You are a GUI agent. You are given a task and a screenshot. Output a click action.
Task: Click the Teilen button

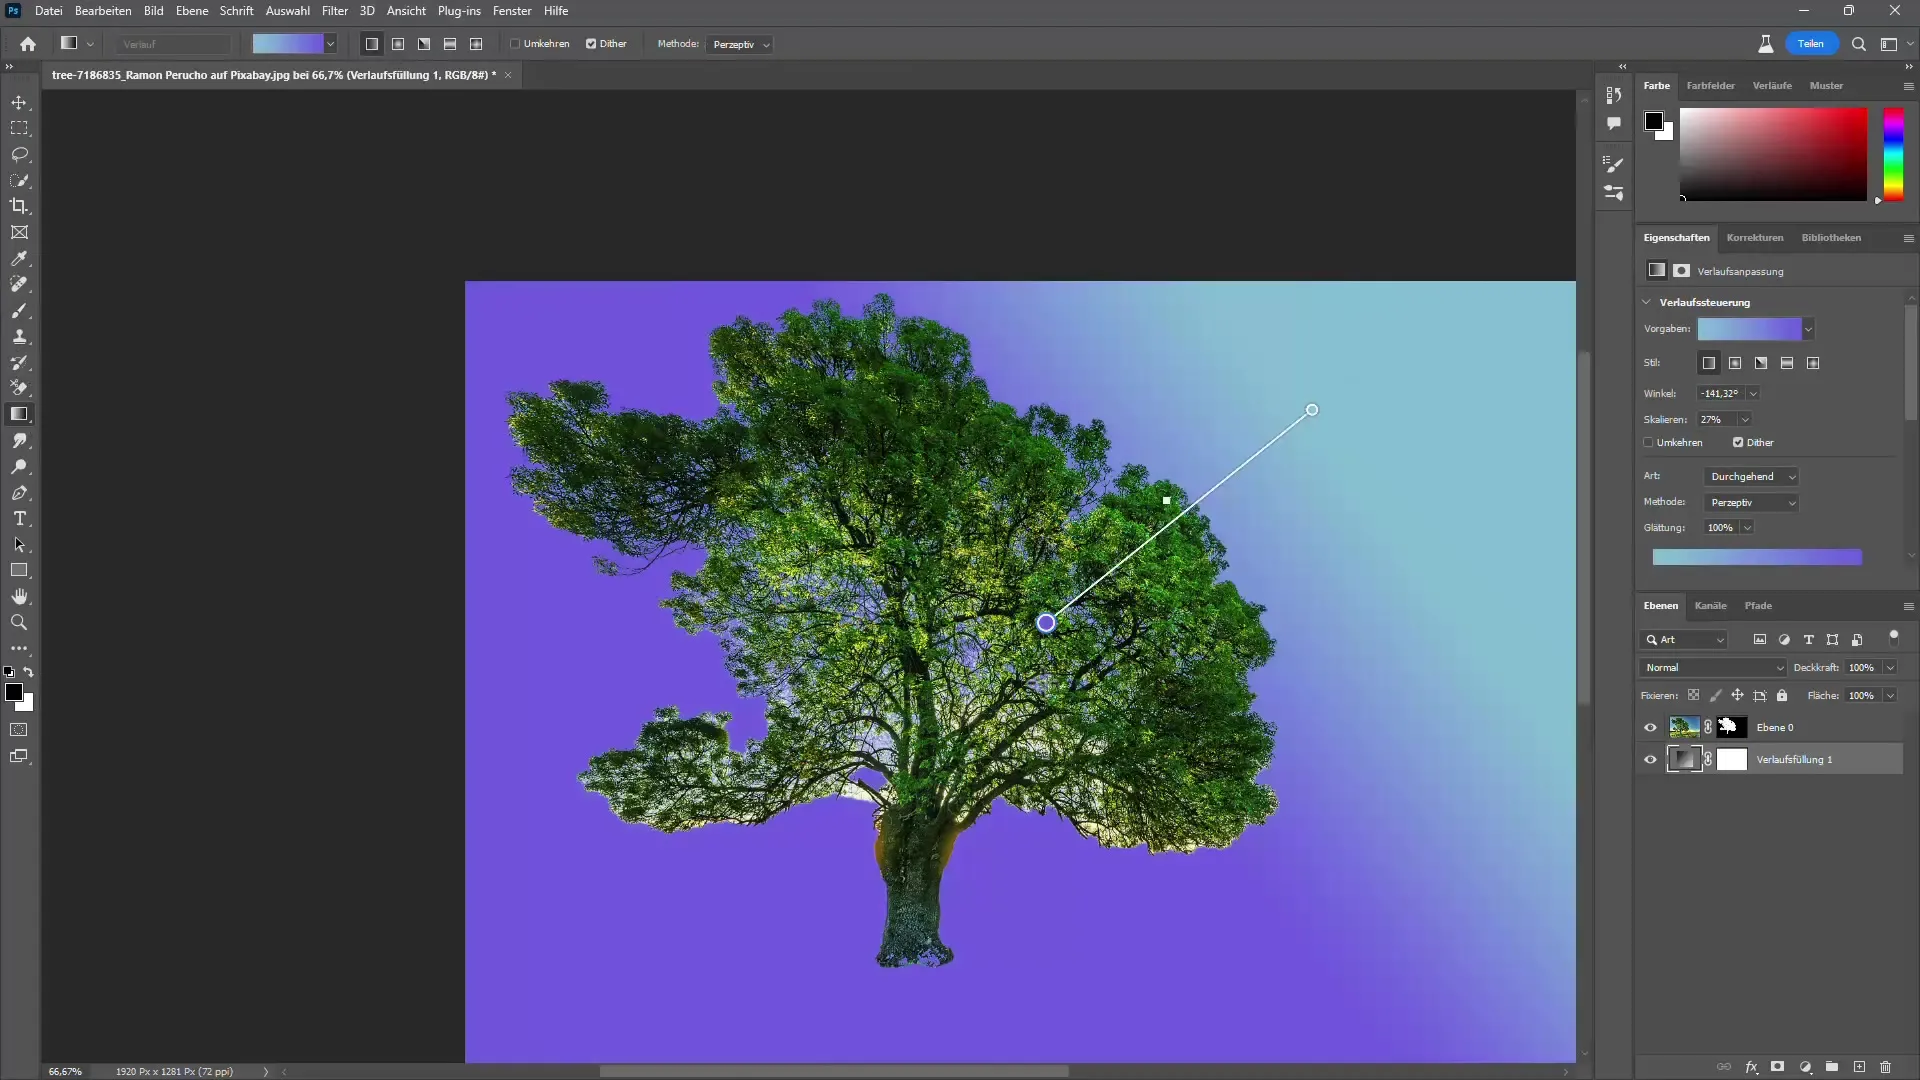[1809, 44]
